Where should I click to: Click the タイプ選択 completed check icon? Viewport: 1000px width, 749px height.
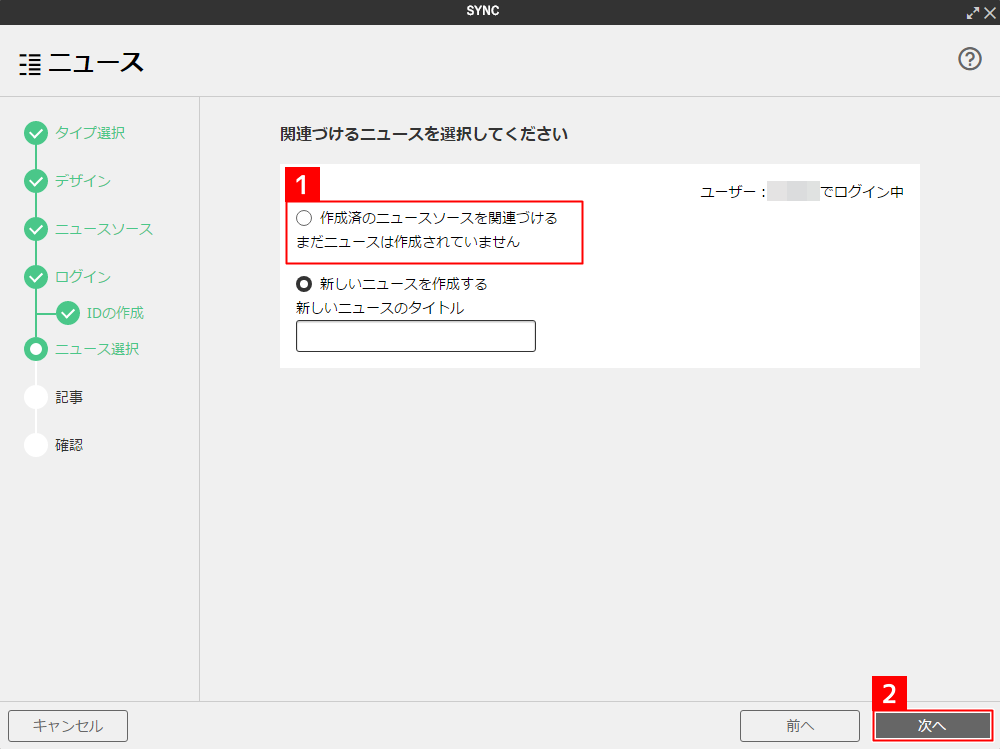pos(36,133)
